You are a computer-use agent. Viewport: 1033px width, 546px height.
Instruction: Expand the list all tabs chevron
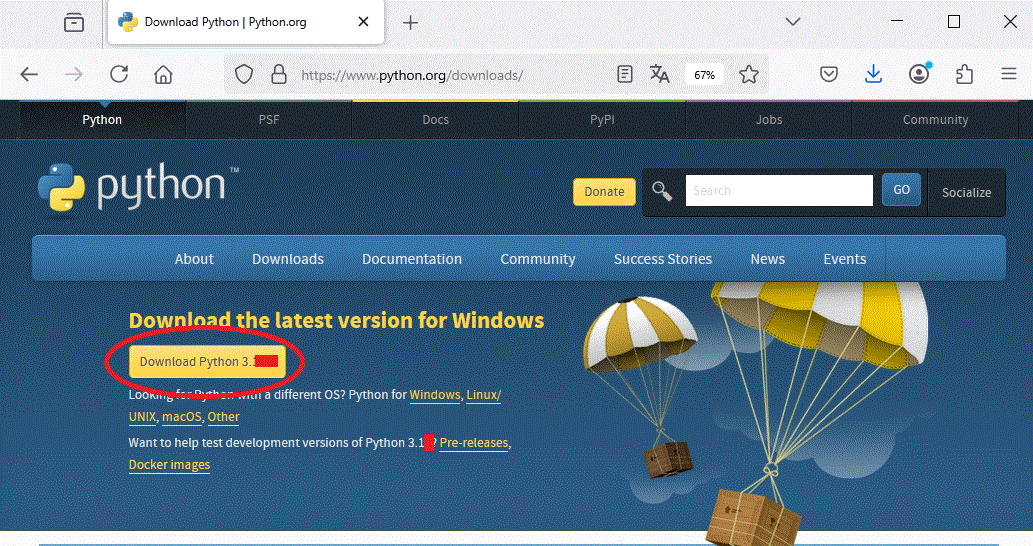[x=793, y=22]
